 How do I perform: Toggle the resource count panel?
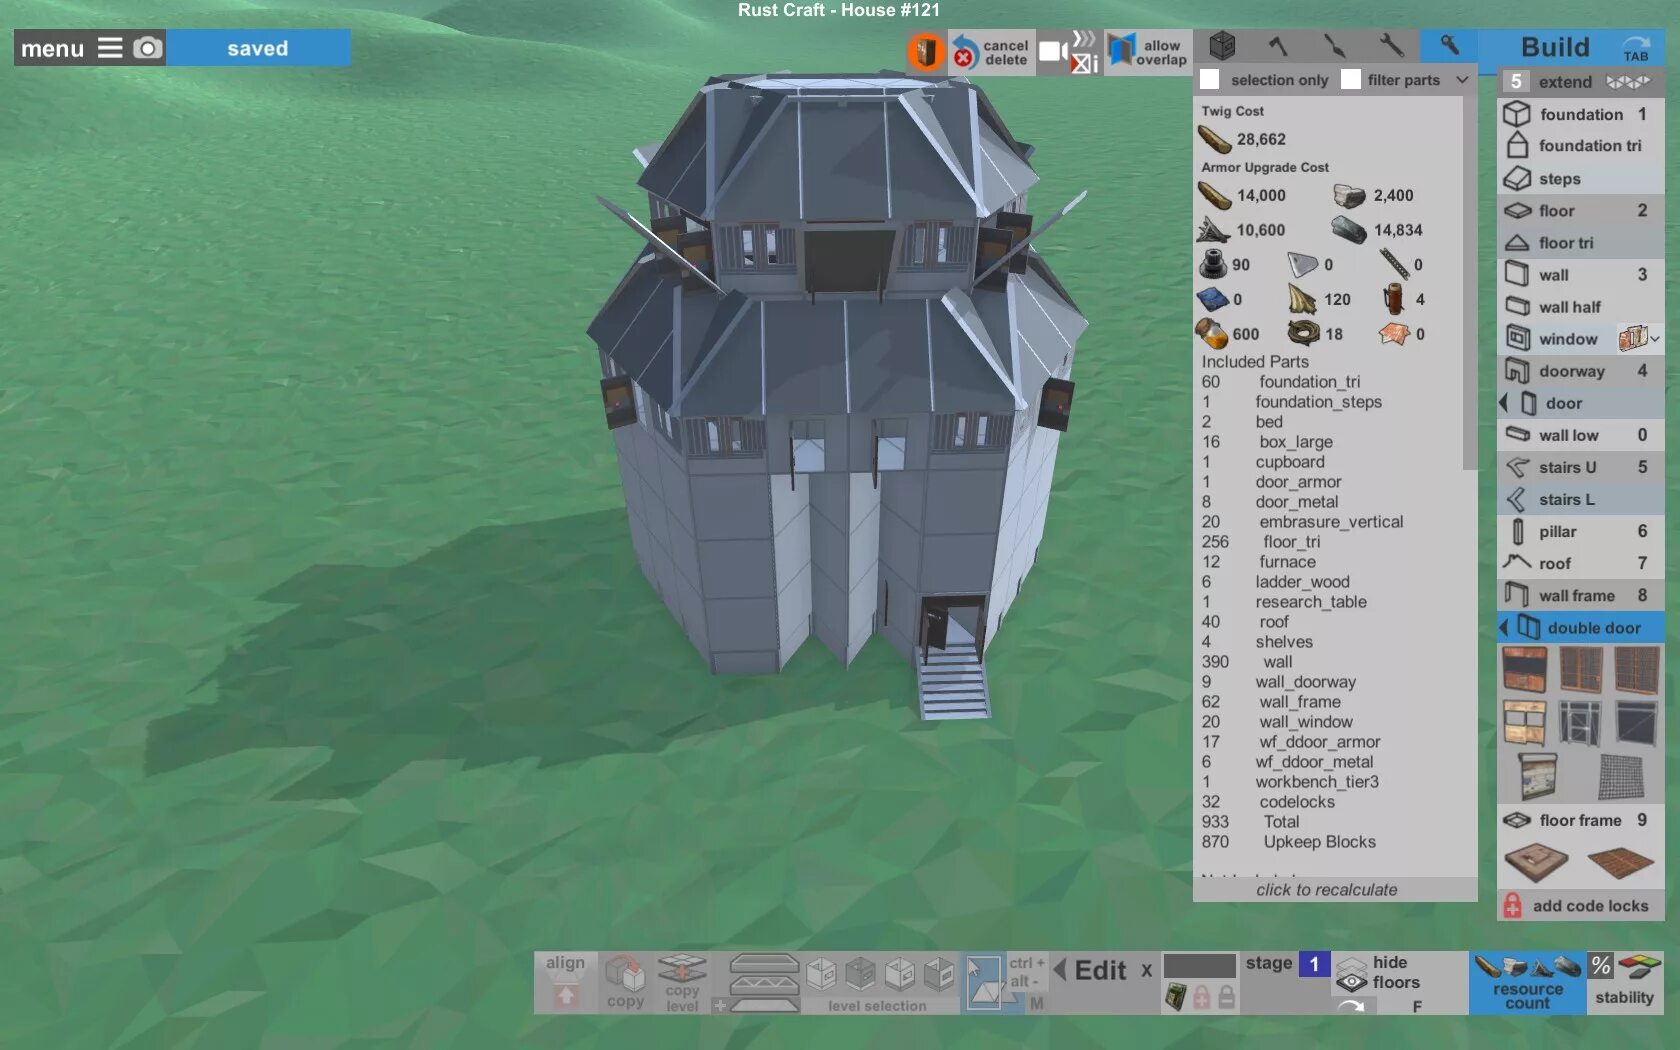[1527, 983]
